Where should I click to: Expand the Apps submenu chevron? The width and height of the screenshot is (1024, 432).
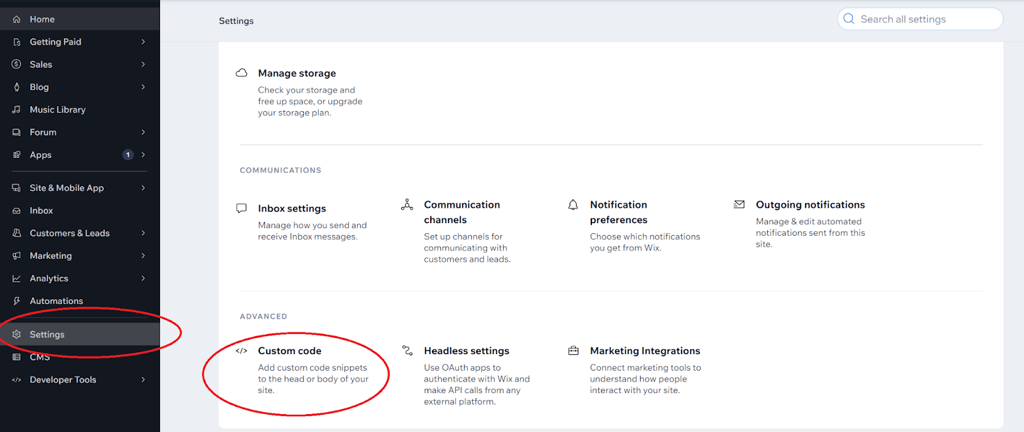143,155
